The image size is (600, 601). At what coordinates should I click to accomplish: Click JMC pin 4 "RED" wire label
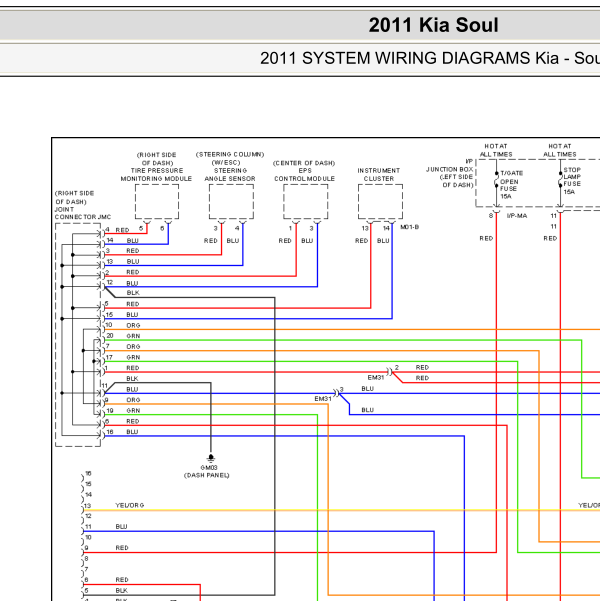[x=122, y=230]
